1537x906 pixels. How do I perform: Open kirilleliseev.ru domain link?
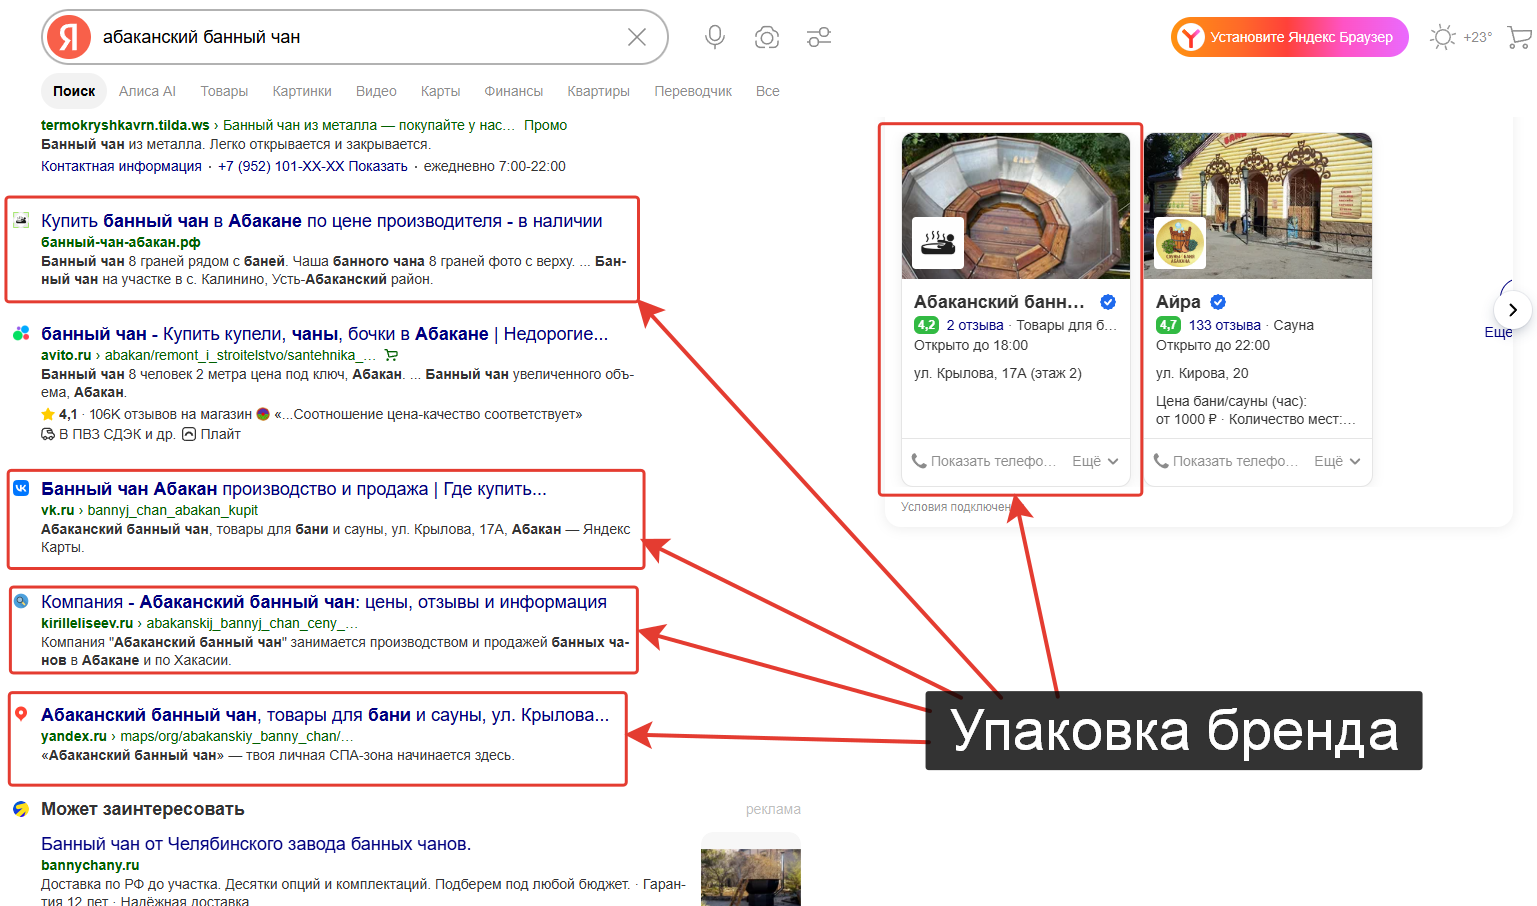pyautogui.click(x=87, y=623)
